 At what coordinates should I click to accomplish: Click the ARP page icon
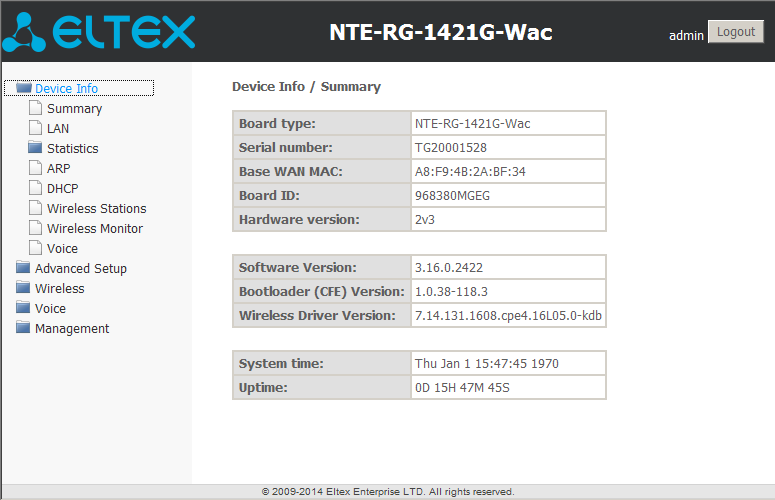(x=35, y=167)
